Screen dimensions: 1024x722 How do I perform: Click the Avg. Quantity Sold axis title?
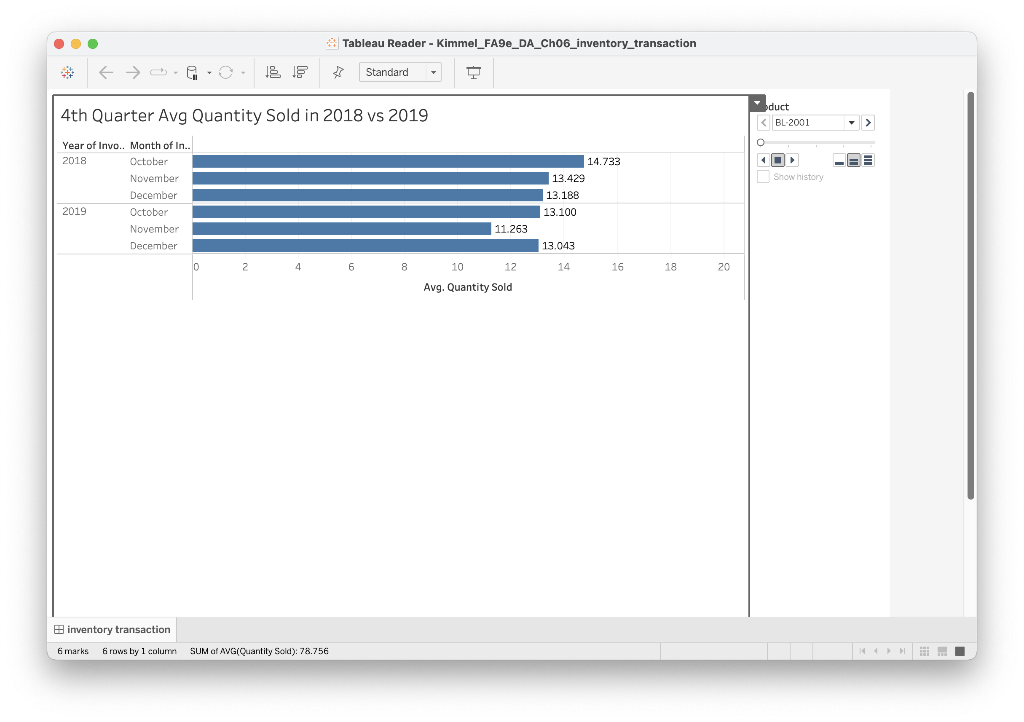point(468,287)
